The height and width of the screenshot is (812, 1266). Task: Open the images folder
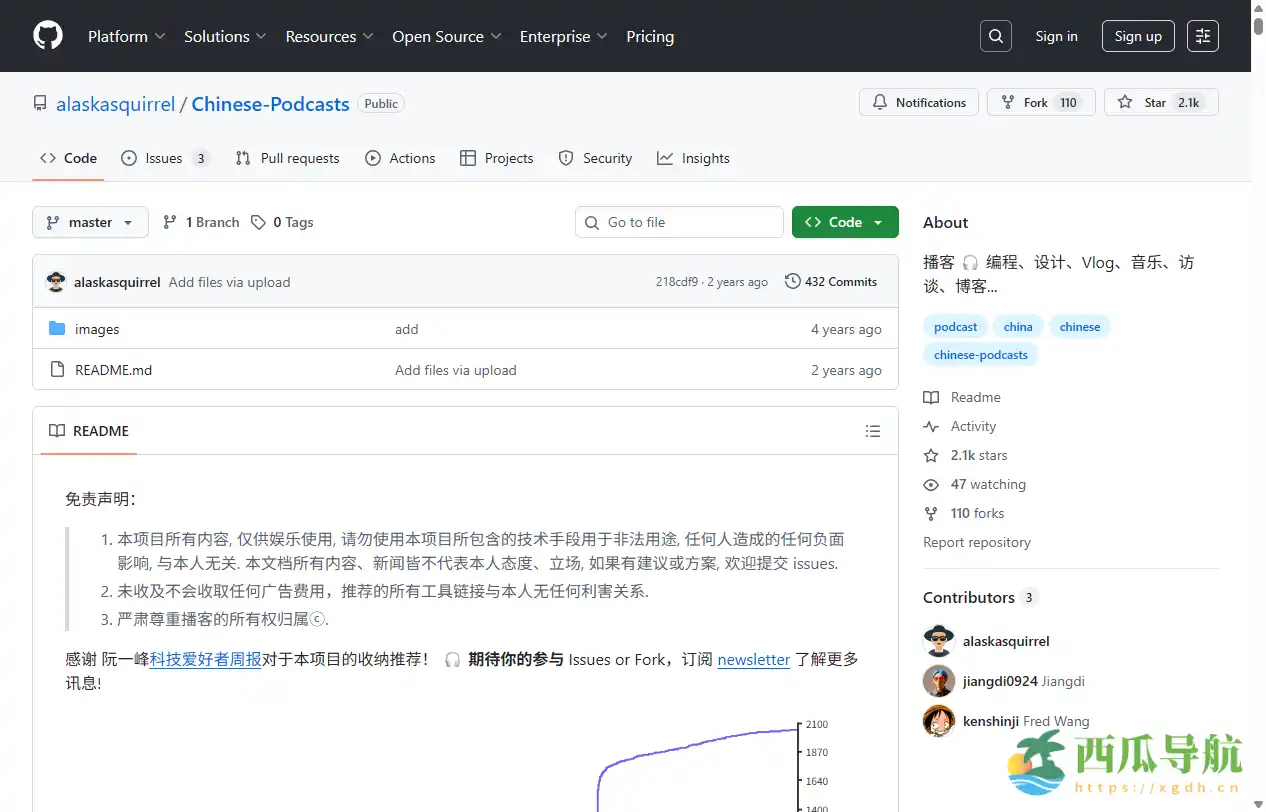[97, 329]
